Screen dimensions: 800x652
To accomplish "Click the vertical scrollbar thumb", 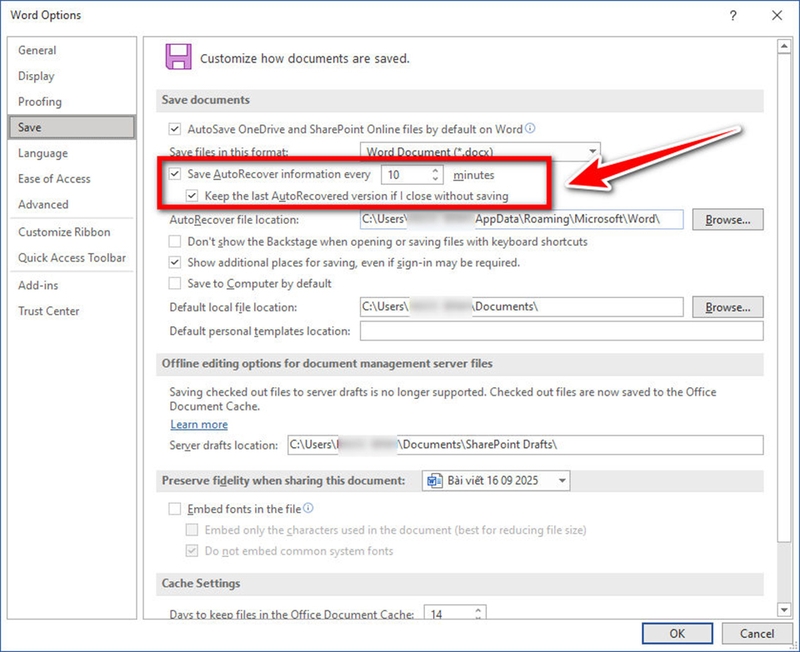I will (784, 298).
